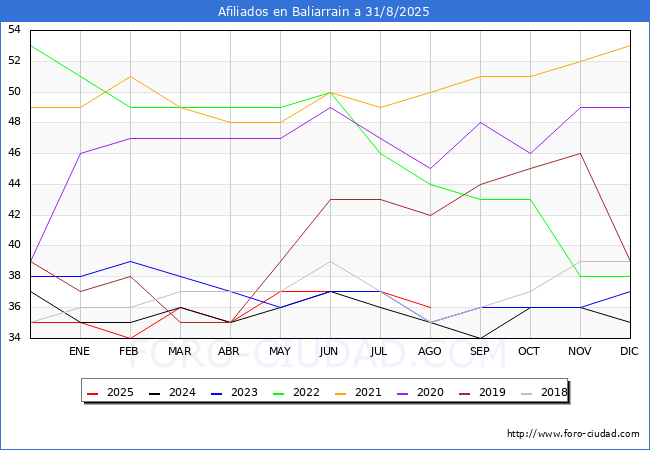The image size is (650, 450).
Task: Click the red 2025 line swatch
Action: (94, 393)
